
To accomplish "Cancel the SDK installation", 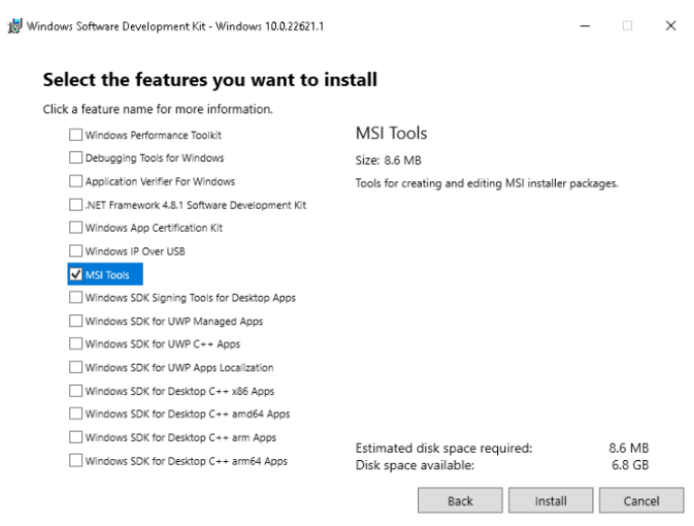I will 641,501.
